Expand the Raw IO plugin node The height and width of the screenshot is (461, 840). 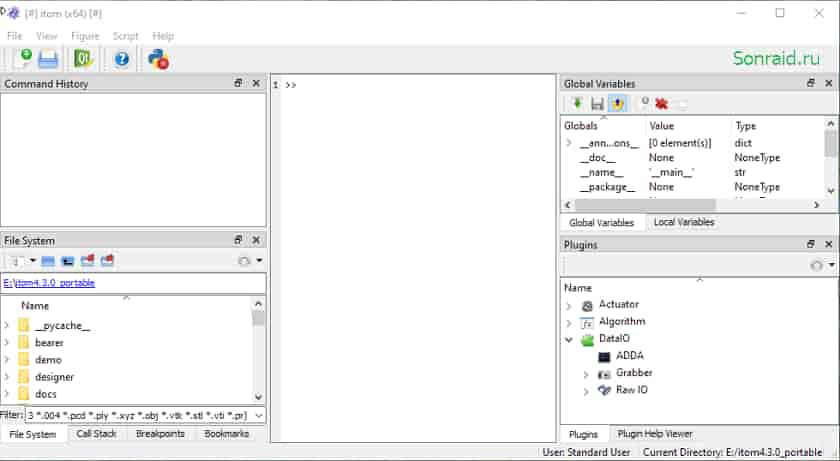pyautogui.click(x=586, y=391)
